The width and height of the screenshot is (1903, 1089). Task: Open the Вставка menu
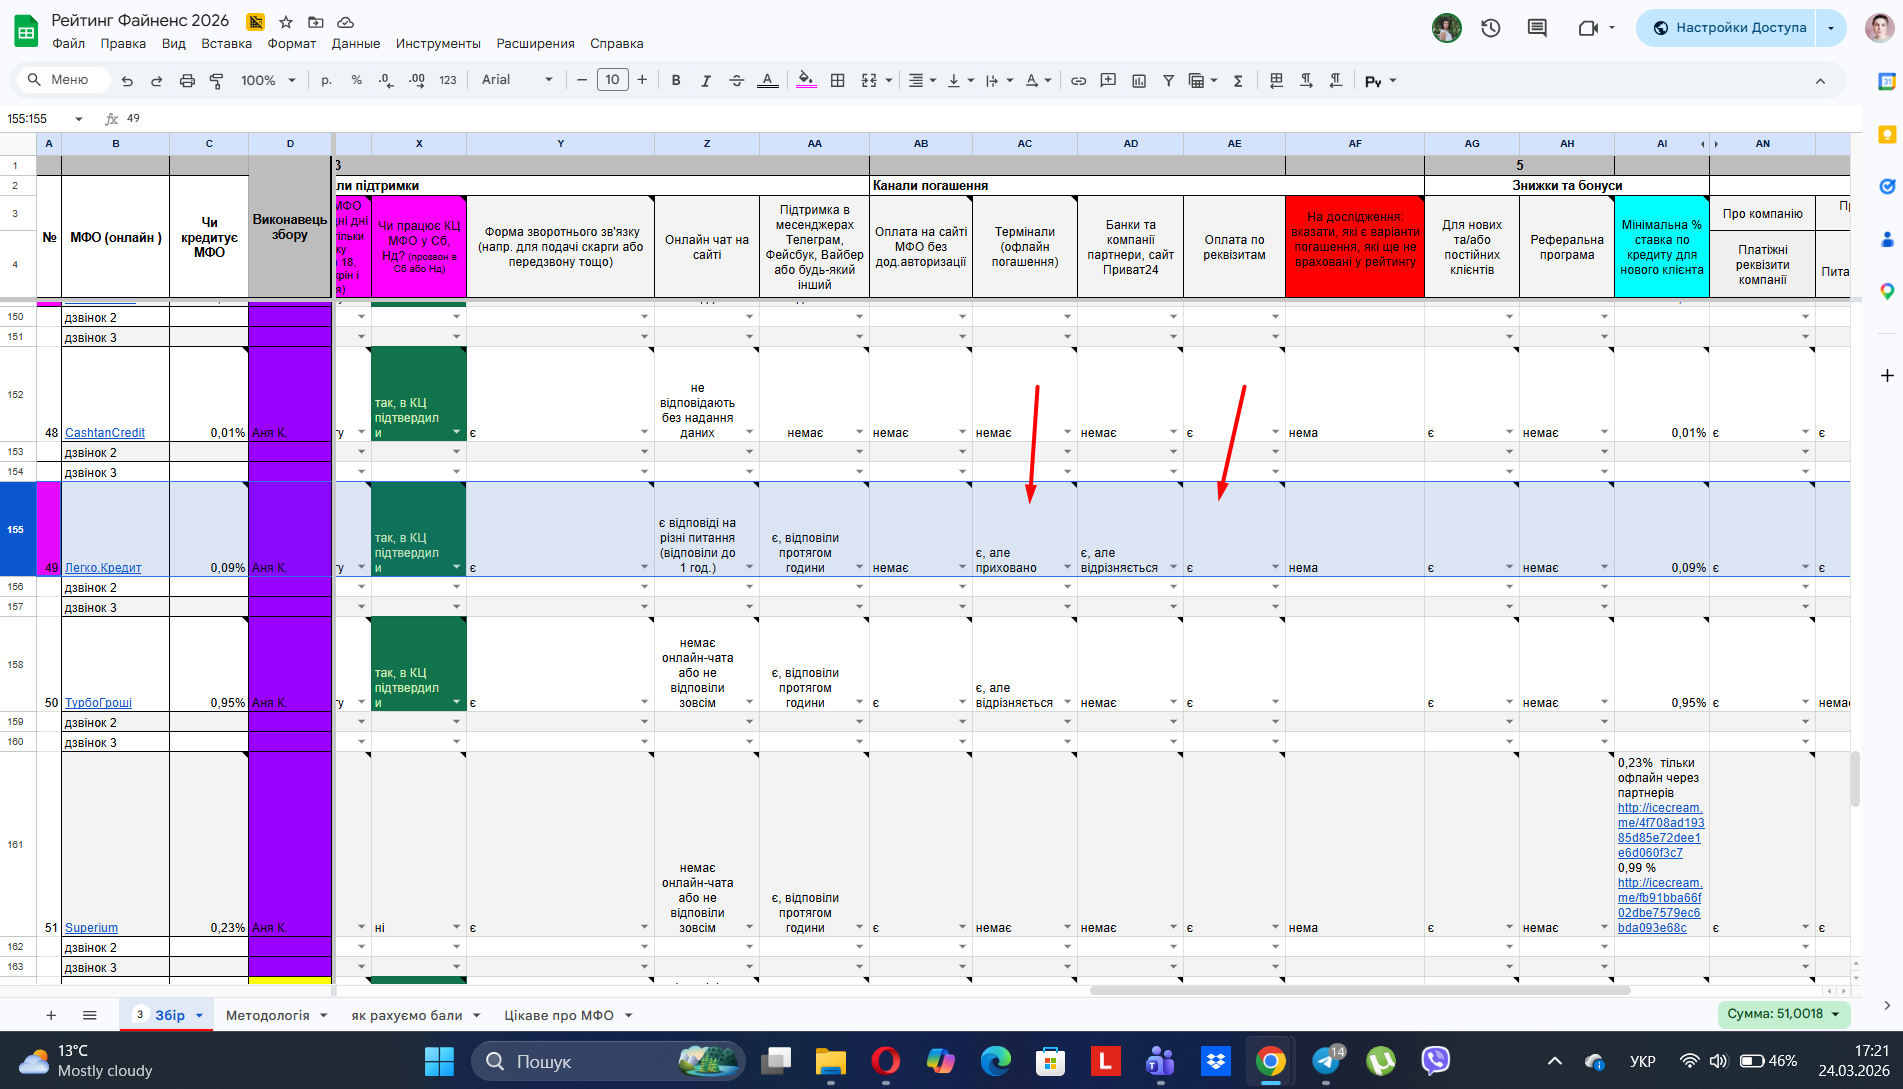[x=226, y=44]
